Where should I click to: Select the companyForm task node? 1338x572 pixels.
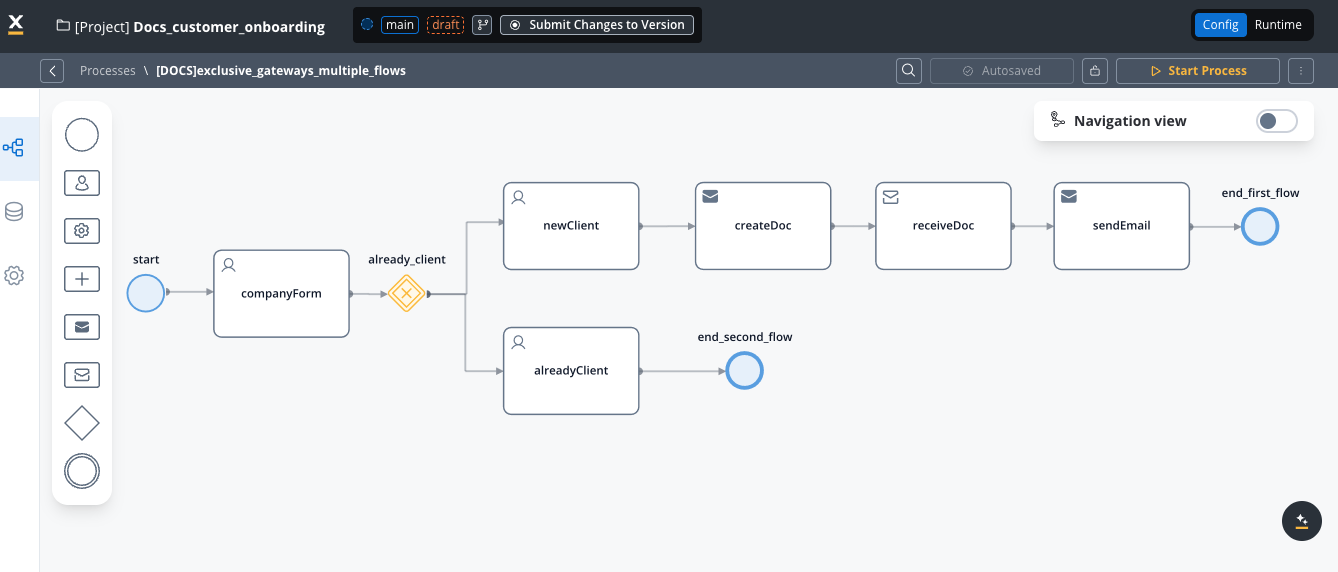(281, 294)
